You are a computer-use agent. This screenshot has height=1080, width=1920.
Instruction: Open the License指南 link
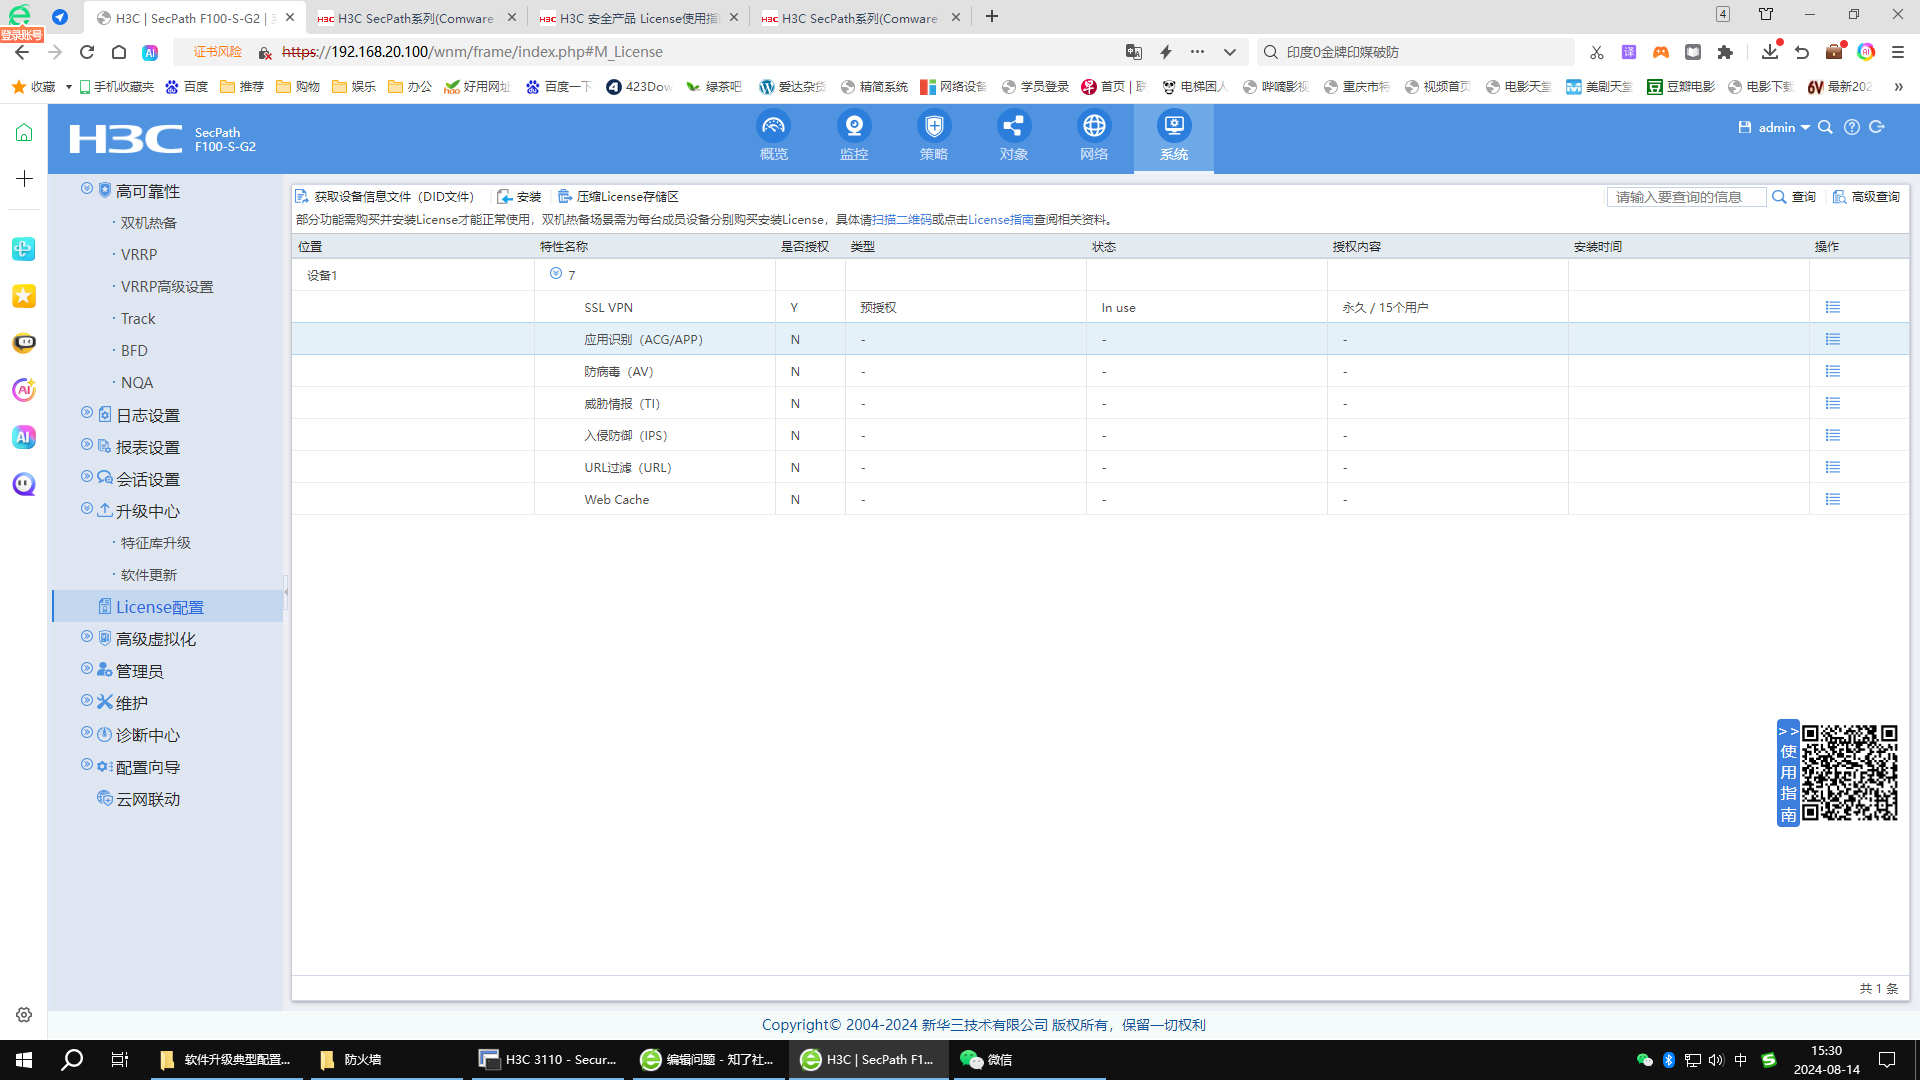(1000, 220)
